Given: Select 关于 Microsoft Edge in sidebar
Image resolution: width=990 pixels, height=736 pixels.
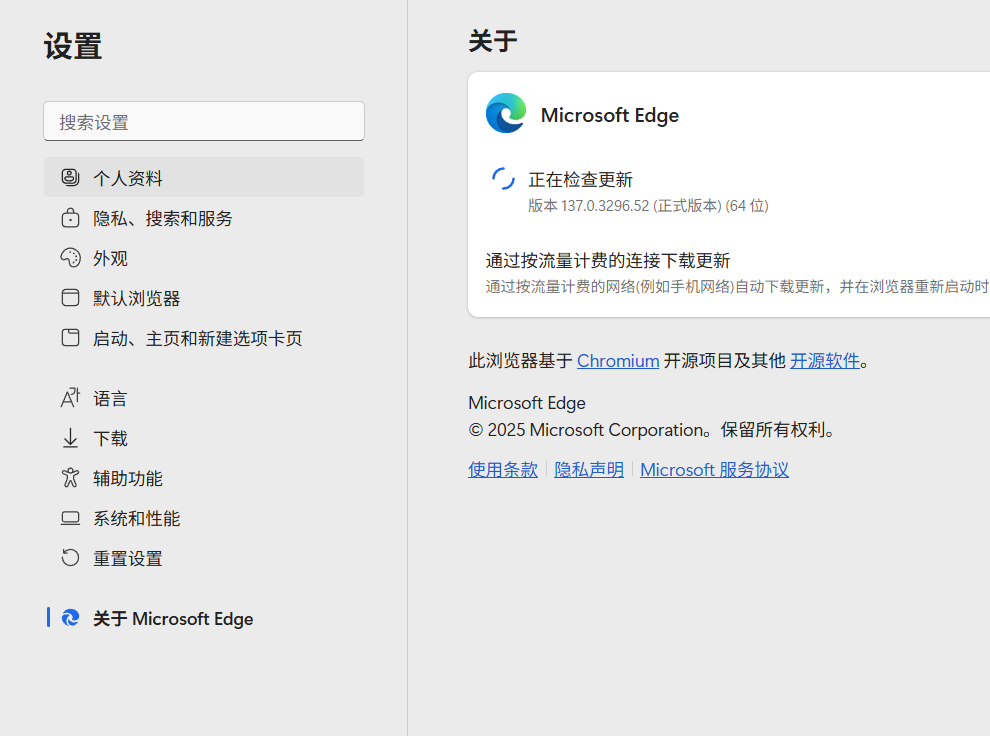Looking at the screenshot, I should 204,618.
